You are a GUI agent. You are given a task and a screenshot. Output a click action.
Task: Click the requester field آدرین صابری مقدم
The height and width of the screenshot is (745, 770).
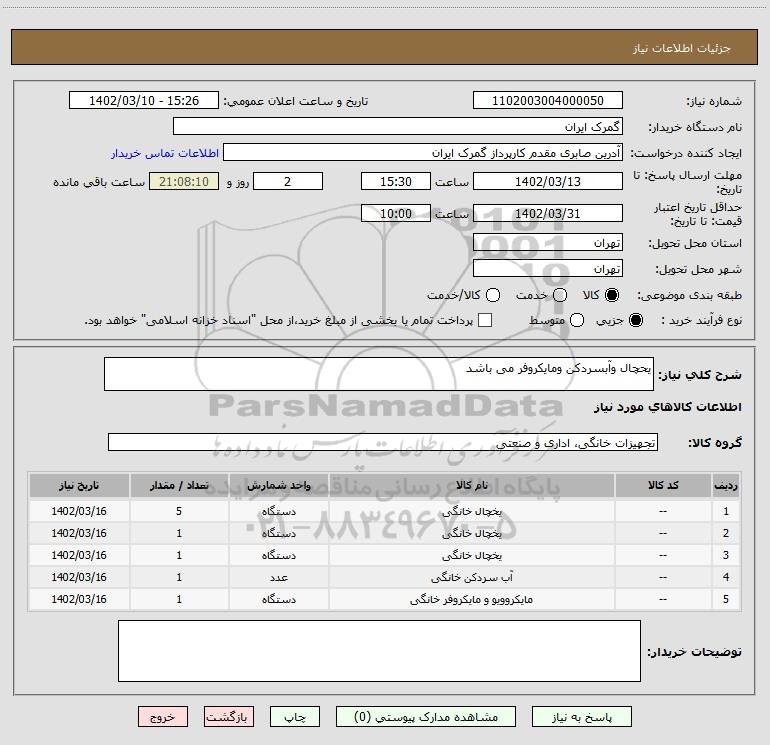click(x=423, y=153)
